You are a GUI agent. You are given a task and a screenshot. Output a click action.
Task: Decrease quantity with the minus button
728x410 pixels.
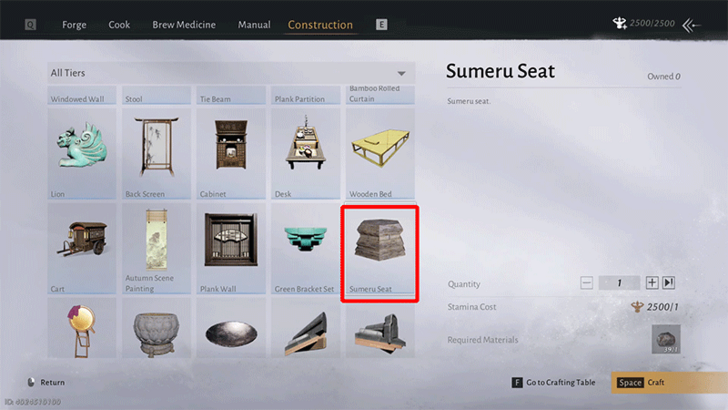tap(586, 282)
